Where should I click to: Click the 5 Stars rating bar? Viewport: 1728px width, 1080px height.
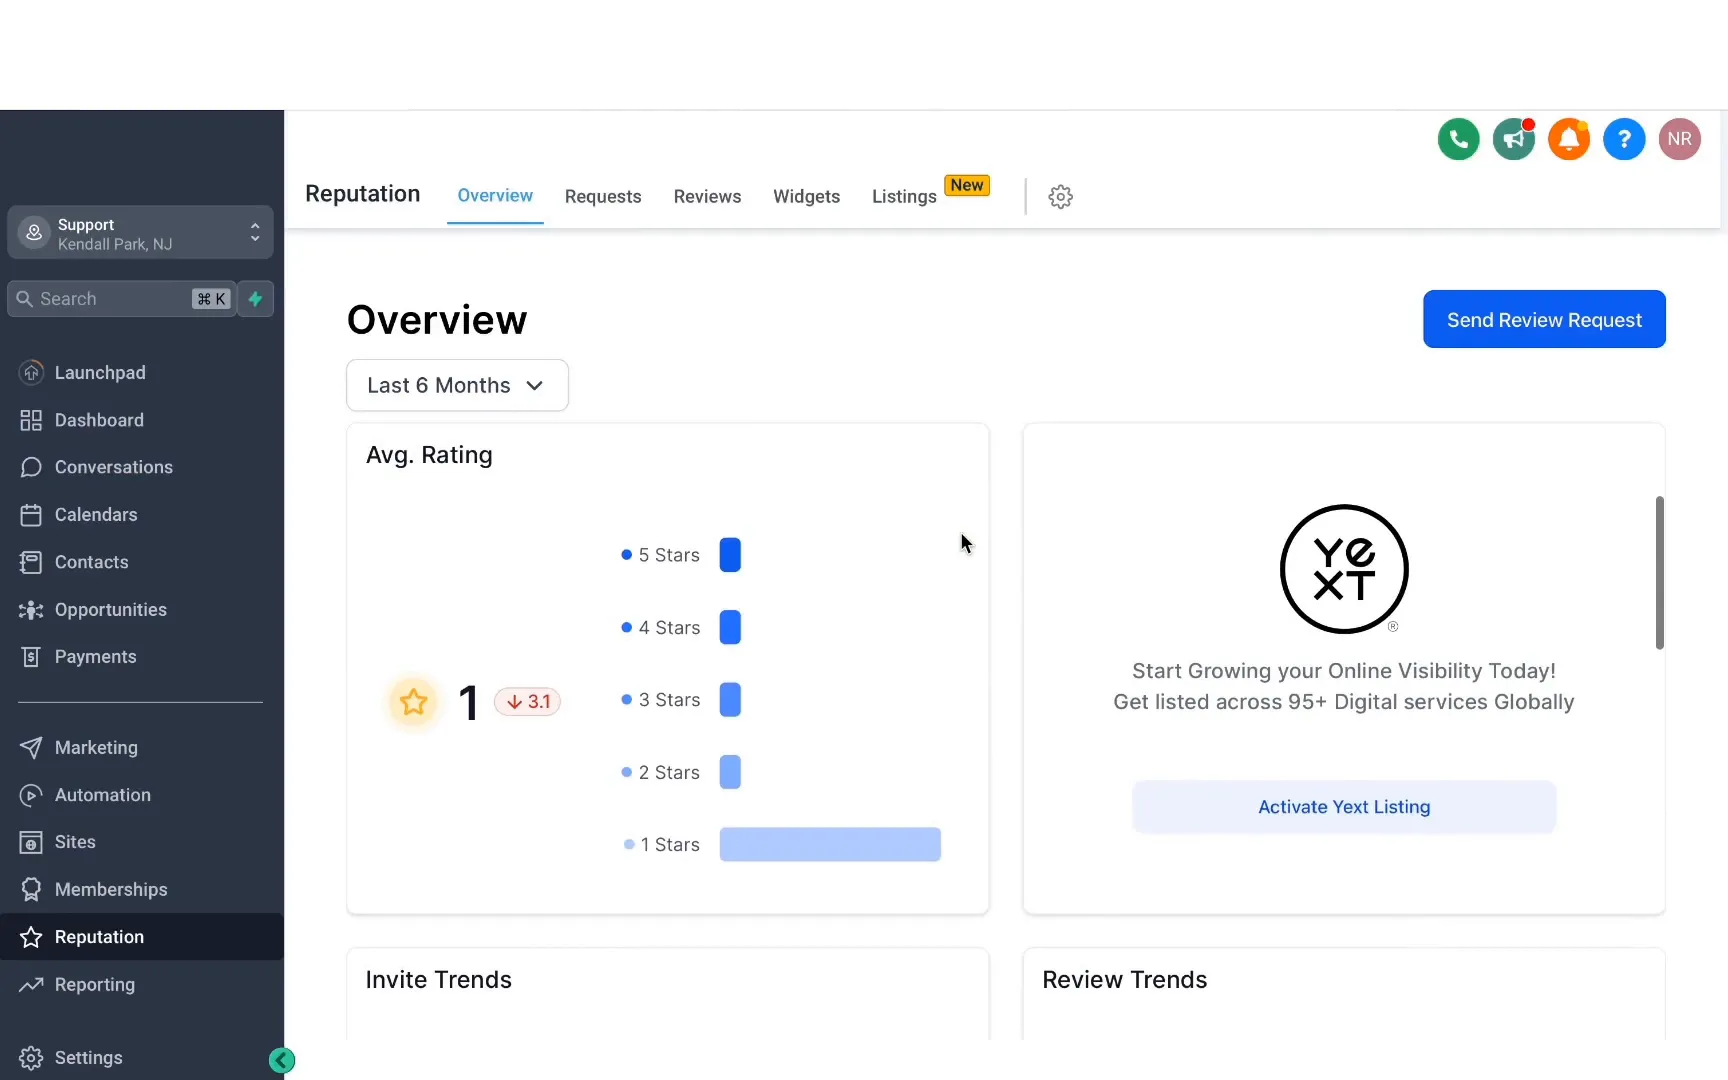(730, 555)
